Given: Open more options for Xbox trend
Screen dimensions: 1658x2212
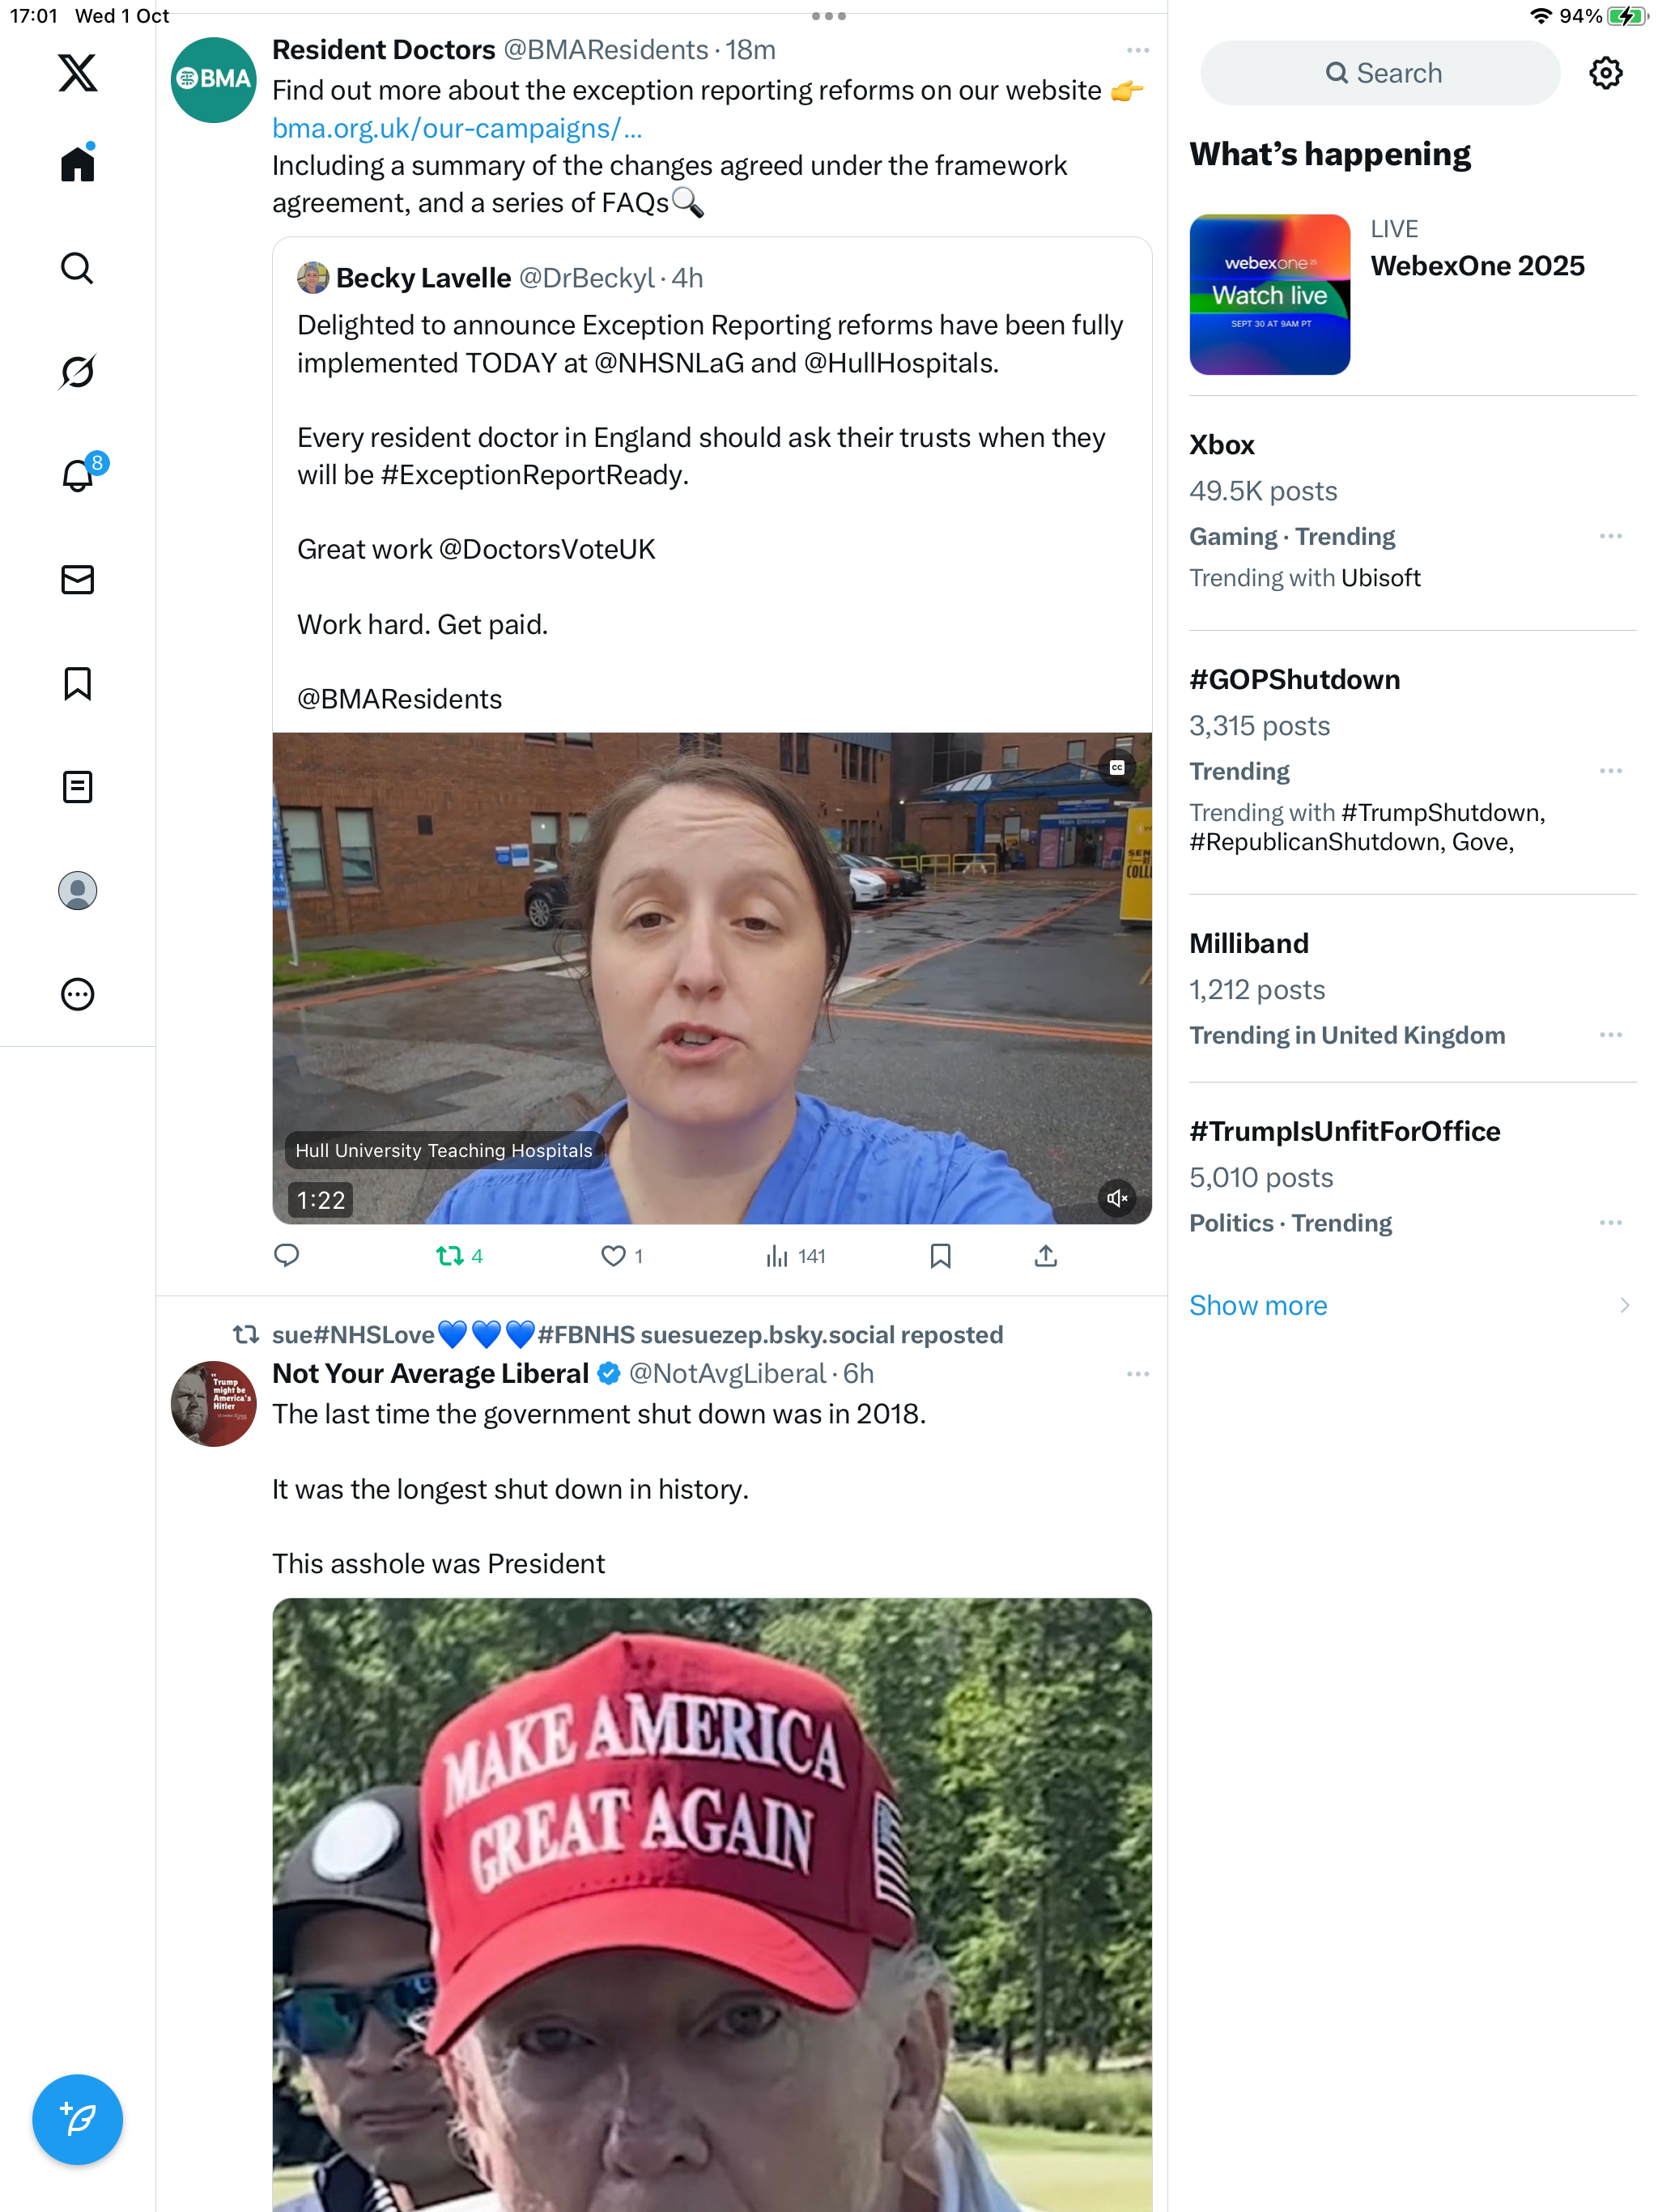Looking at the screenshot, I should pos(1610,536).
